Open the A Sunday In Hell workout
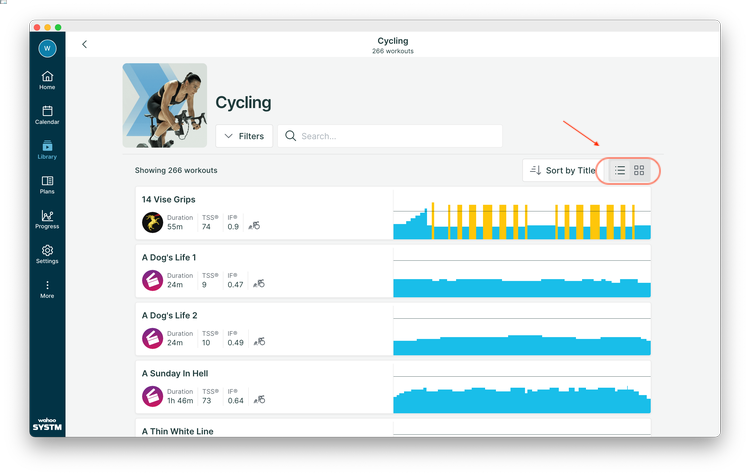Viewport: 750px width, 476px height. pos(393,387)
